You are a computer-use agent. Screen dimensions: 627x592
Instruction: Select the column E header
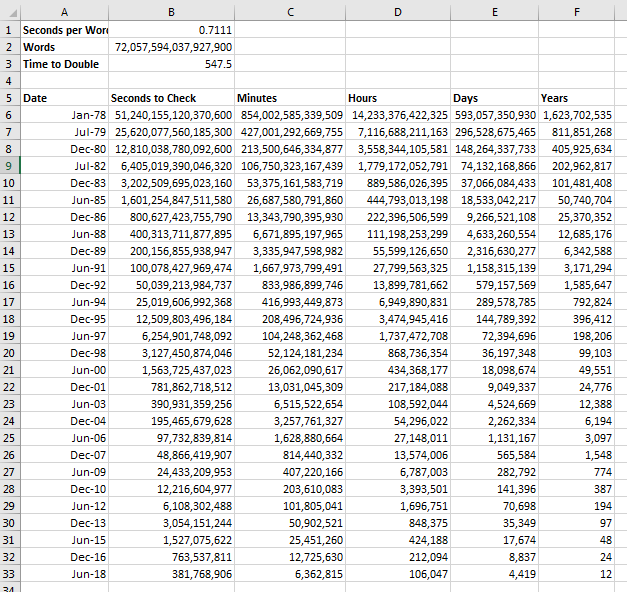pos(495,11)
